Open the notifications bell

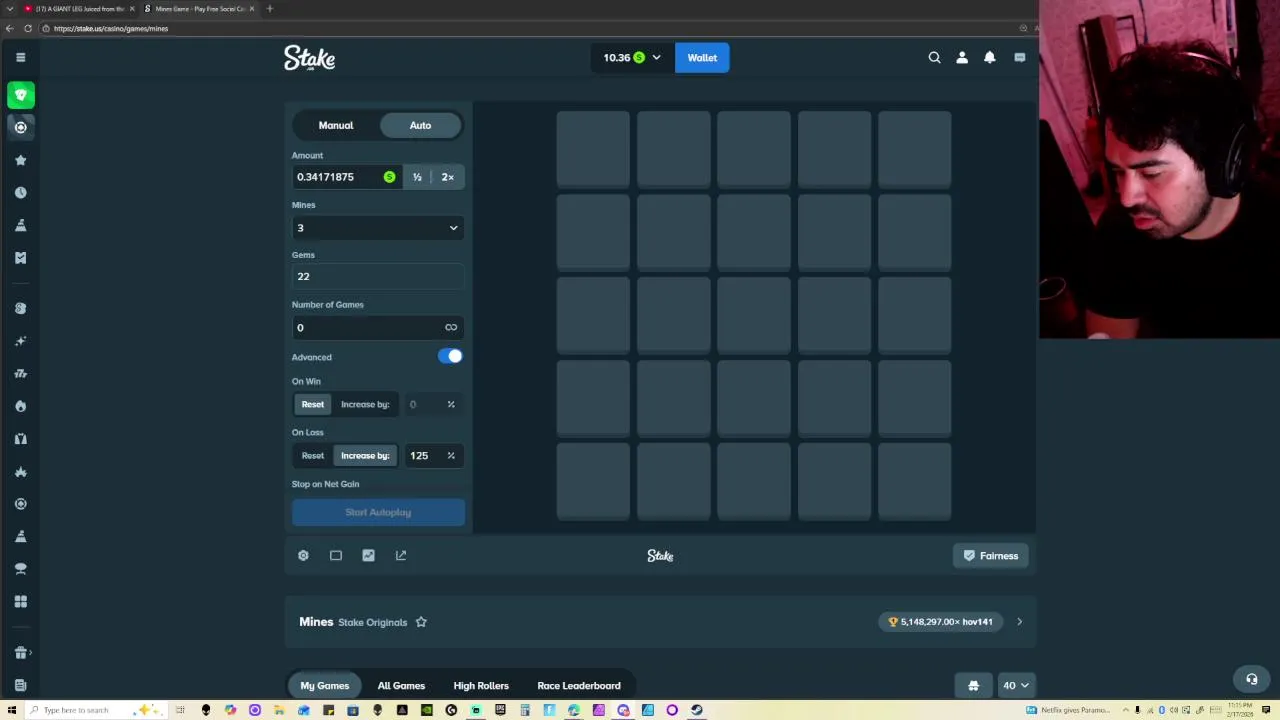(990, 58)
